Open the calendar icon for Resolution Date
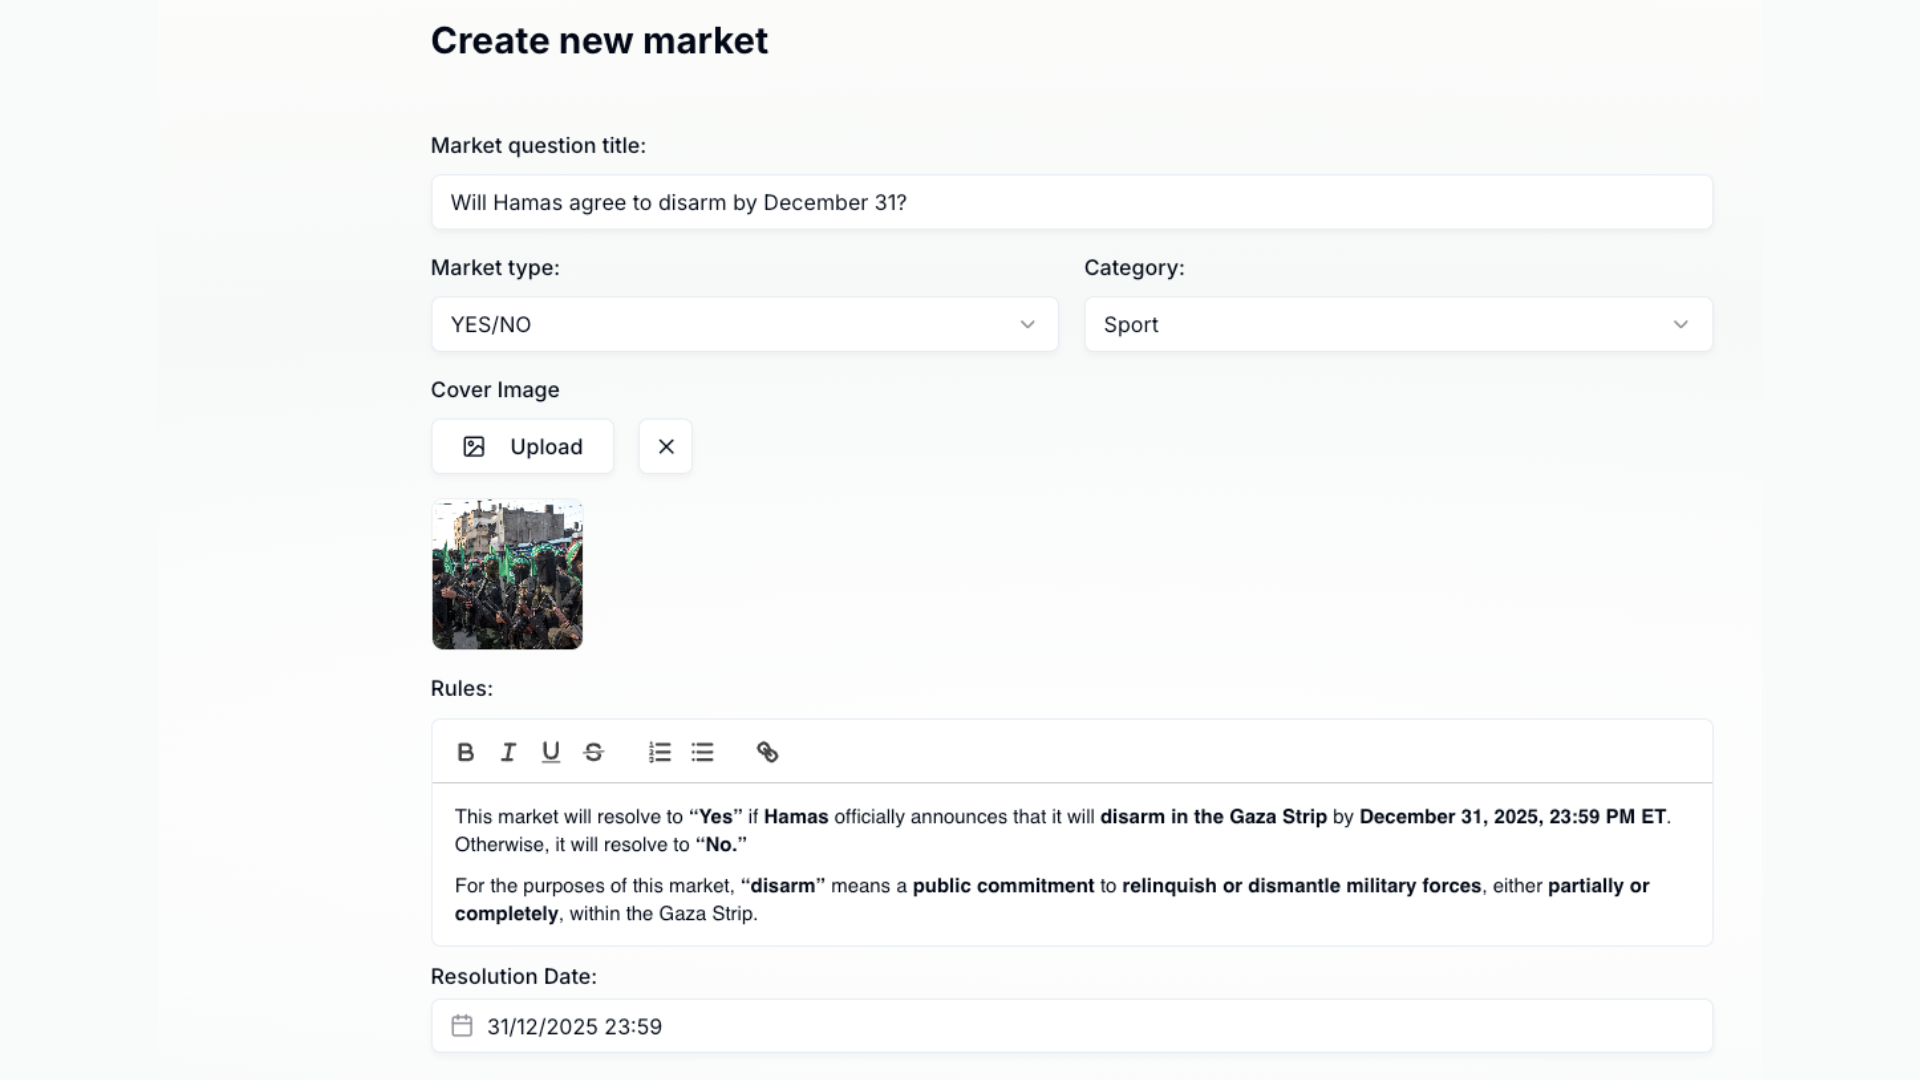Viewport: 1920px width, 1080px height. (x=462, y=1026)
